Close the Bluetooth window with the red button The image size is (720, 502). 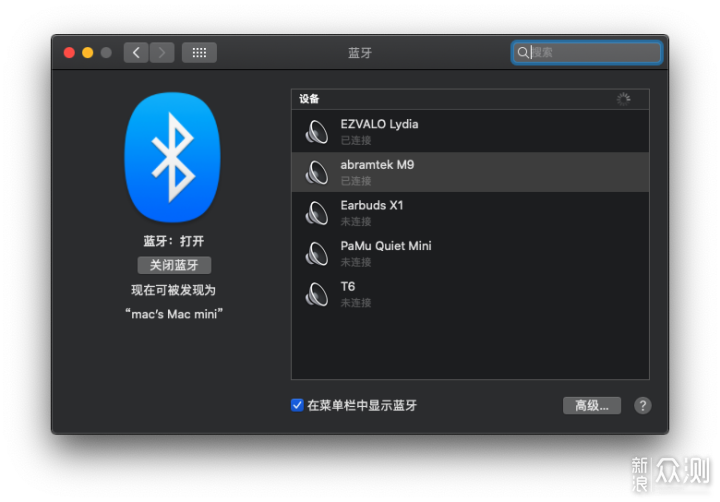click(x=69, y=53)
